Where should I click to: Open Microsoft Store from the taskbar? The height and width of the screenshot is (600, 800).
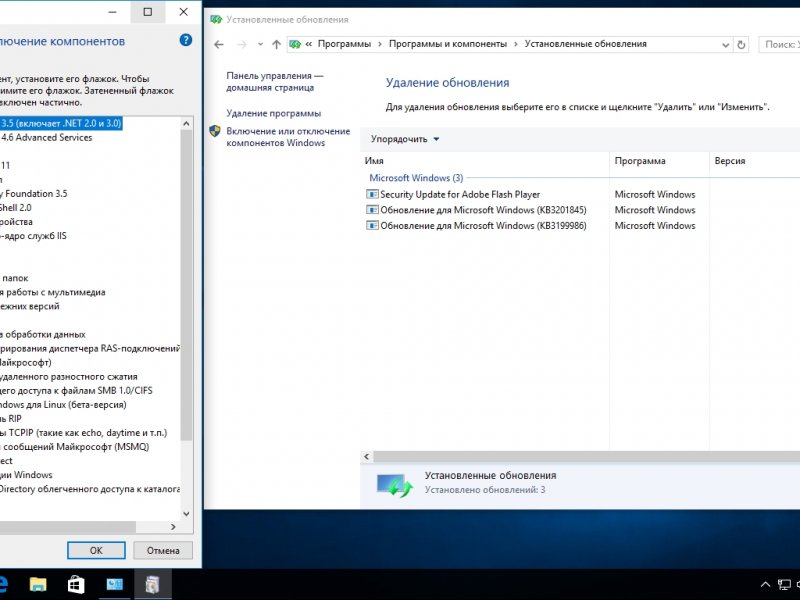click(x=76, y=584)
